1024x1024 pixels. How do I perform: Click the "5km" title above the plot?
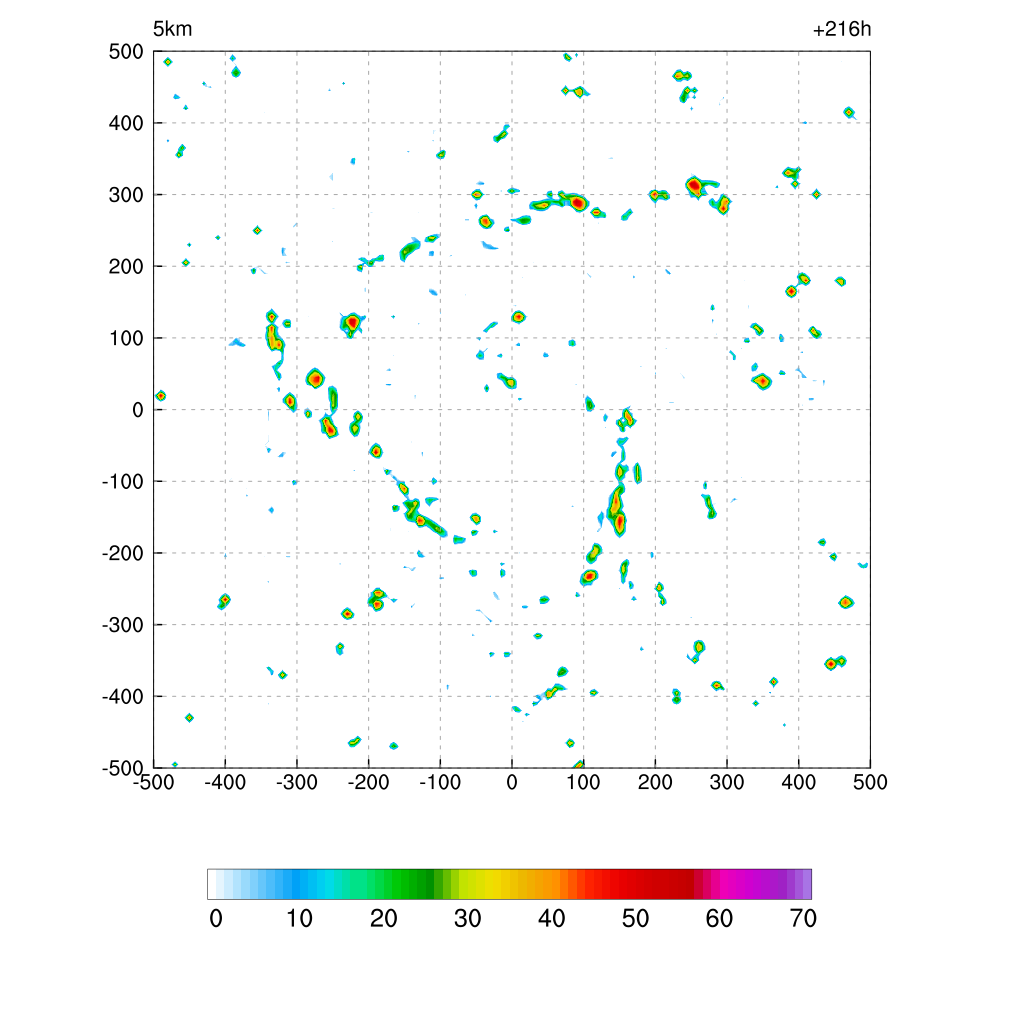point(172,29)
